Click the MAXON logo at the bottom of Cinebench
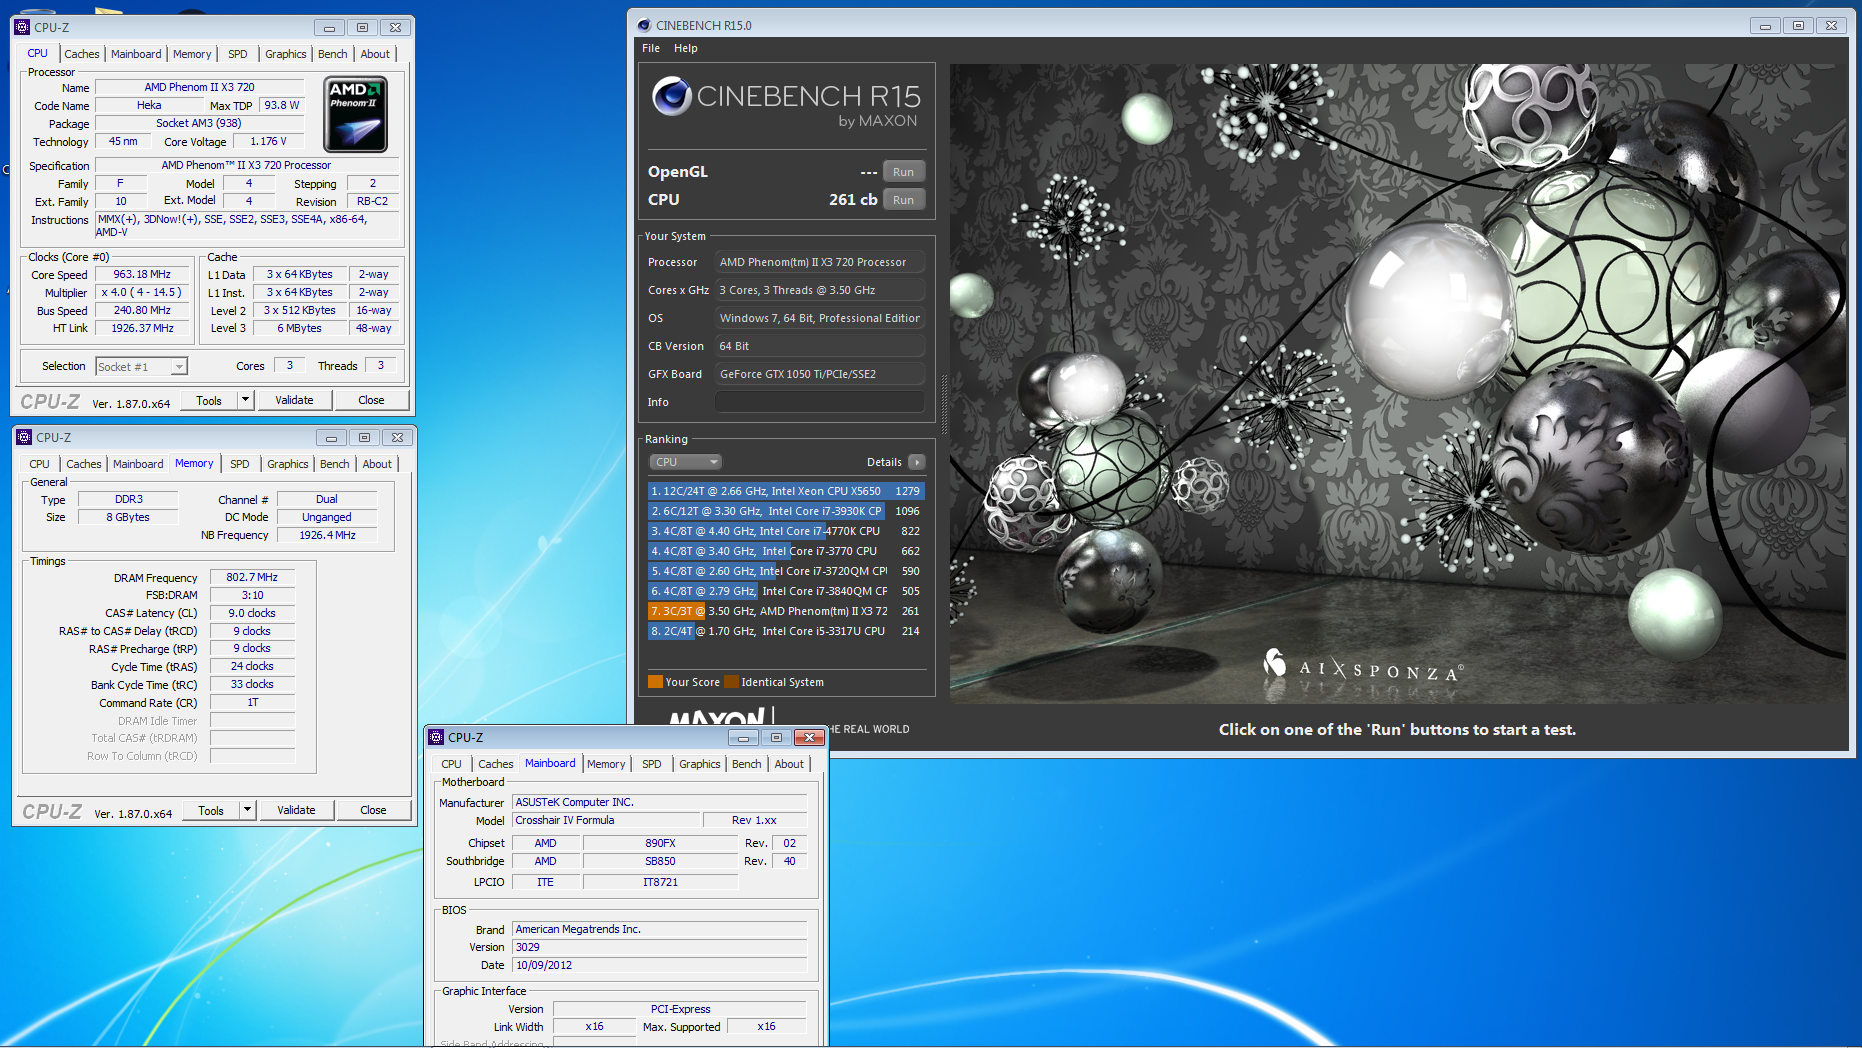Viewport: 1862px width, 1048px height. (x=717, y=718)
